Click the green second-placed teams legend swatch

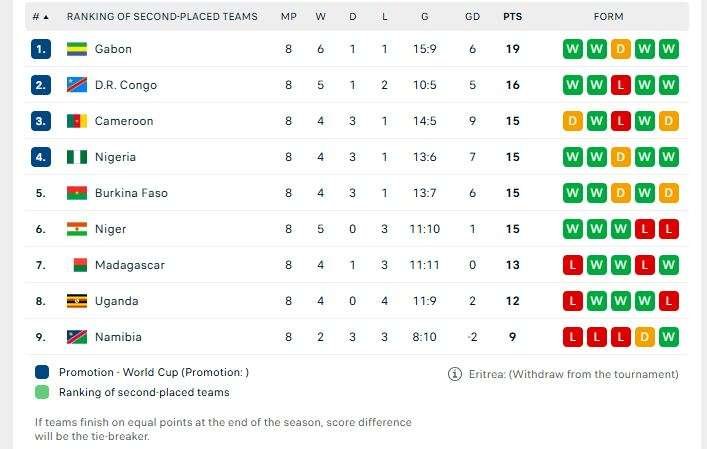tap(42, 392)
